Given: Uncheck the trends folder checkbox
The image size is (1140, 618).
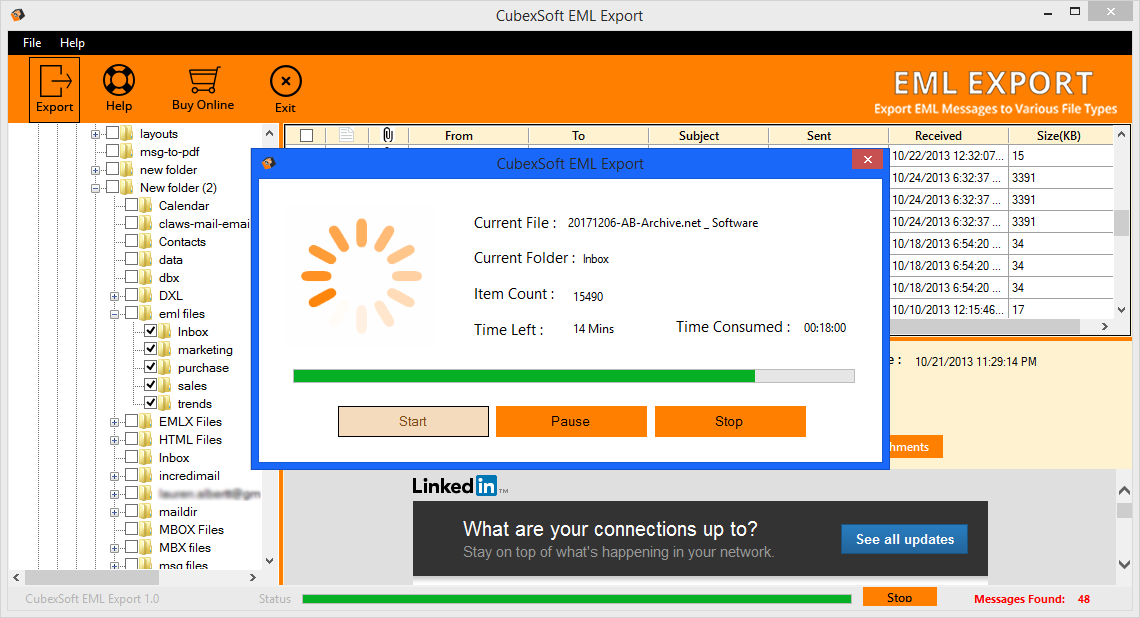Looking at the screenshot, I should tap(150, 403).
